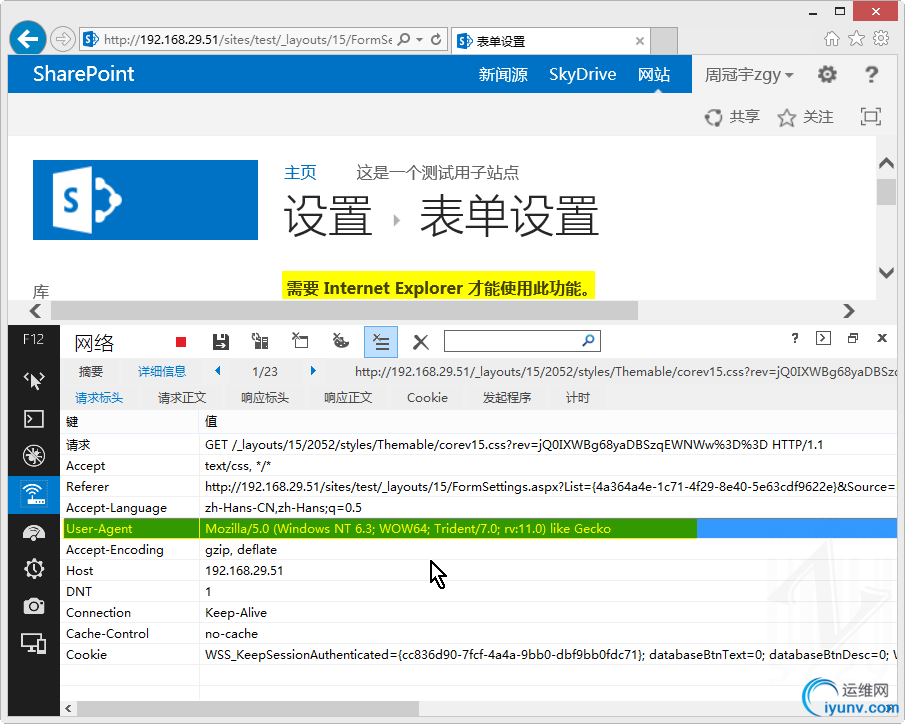Open the SkyDrive link
The image size is (905, 724).
[582, 74]
